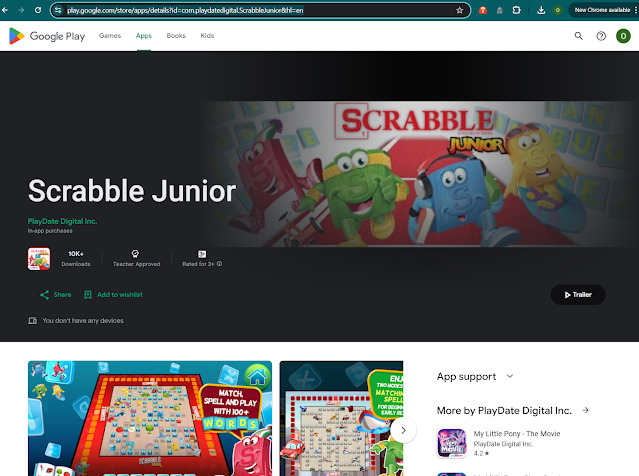Bookmark this page with the star icon

pyautogui.click(x=460, y=10)
